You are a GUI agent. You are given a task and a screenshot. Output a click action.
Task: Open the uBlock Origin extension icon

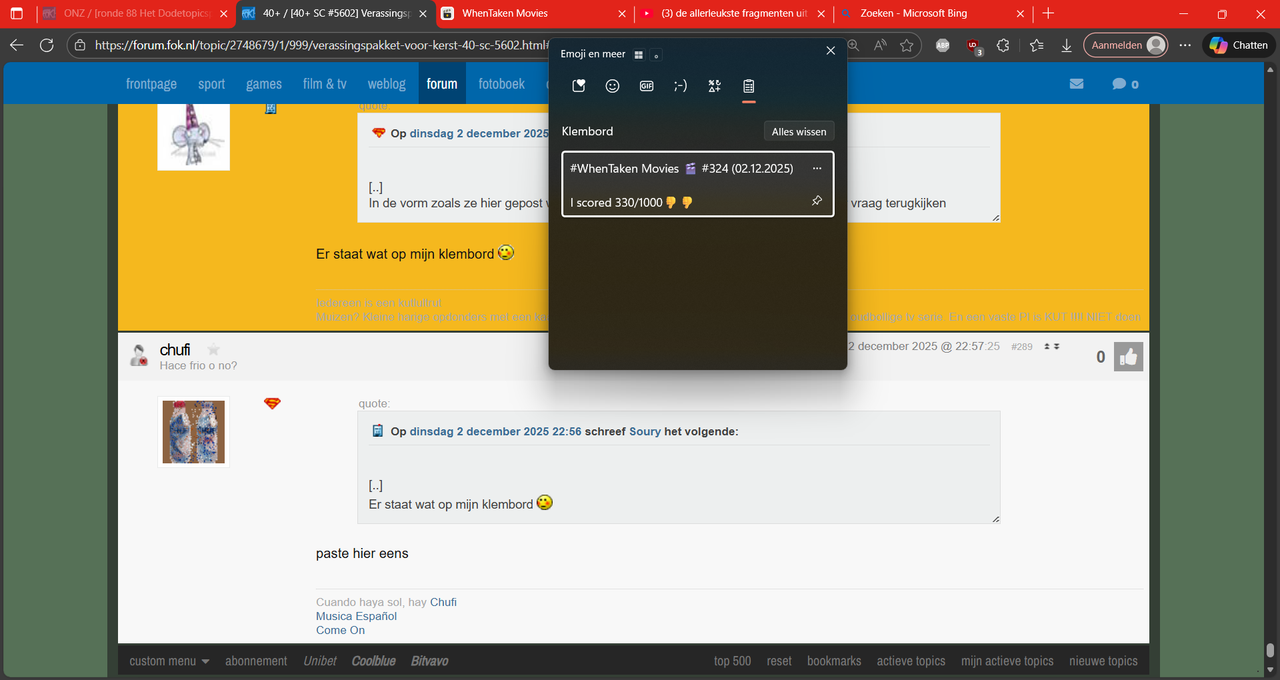point(974,45)
